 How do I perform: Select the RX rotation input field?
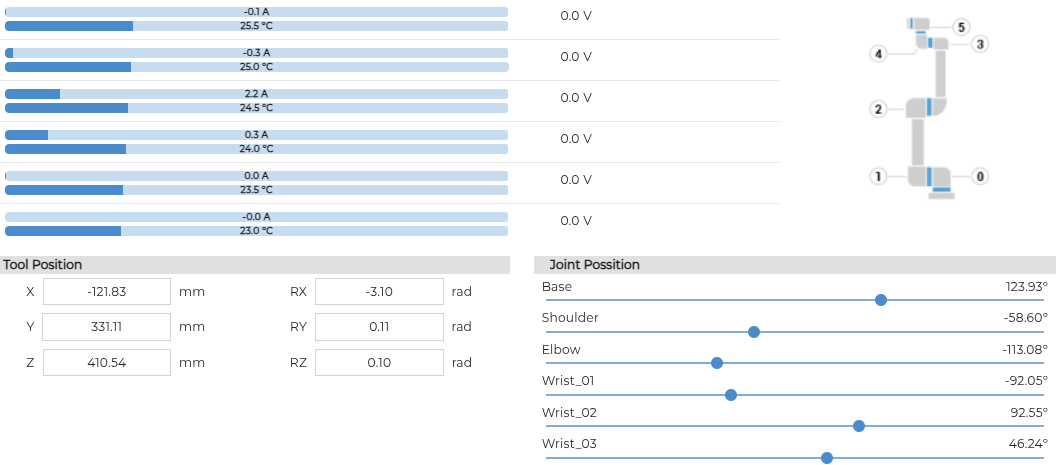379,292
